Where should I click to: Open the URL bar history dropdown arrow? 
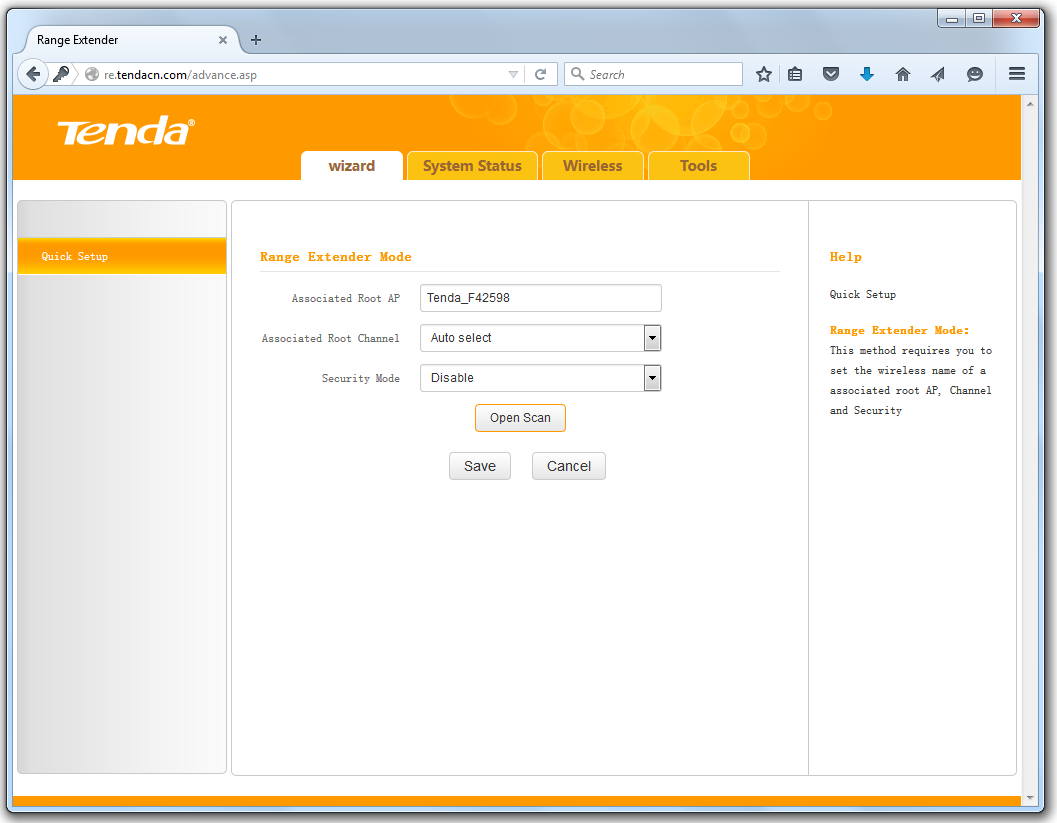point(513,74)
